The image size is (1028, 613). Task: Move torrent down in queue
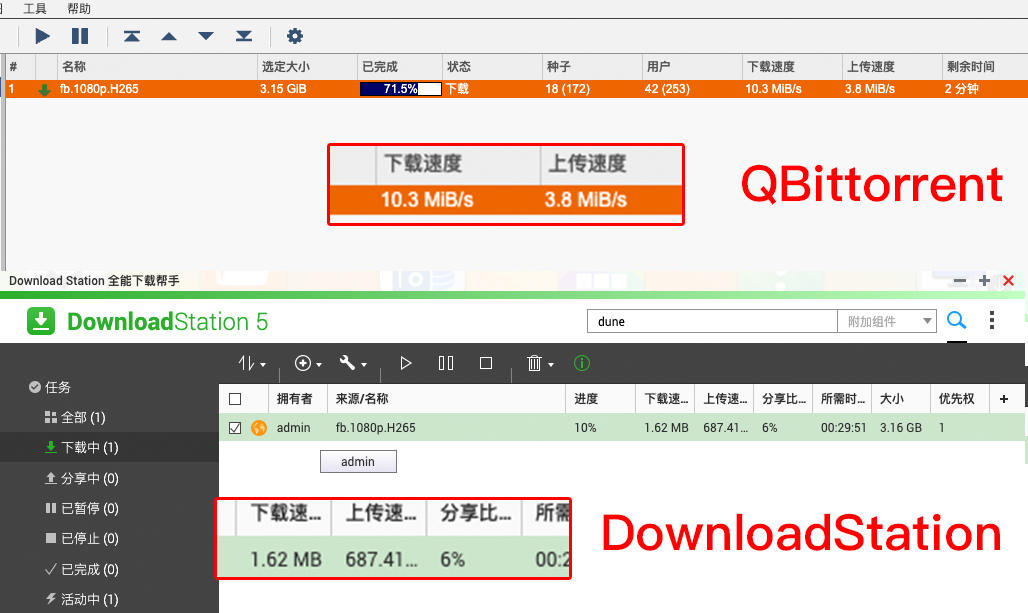point(206,36)
